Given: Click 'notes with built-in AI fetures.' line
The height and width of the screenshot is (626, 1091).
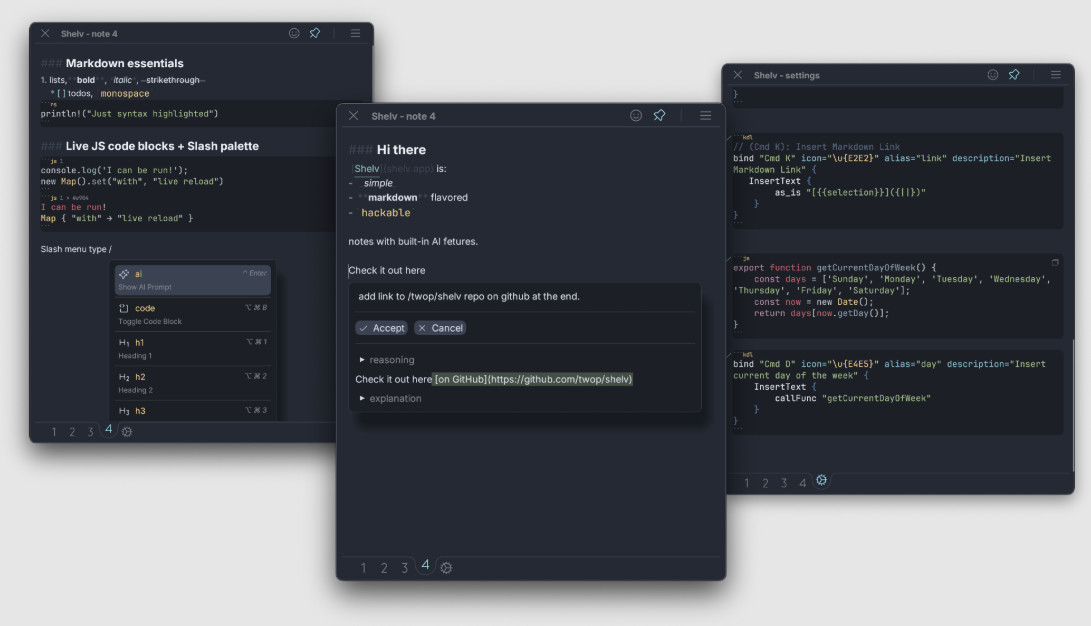Looking at the screenshot, I should click(413, 241).
